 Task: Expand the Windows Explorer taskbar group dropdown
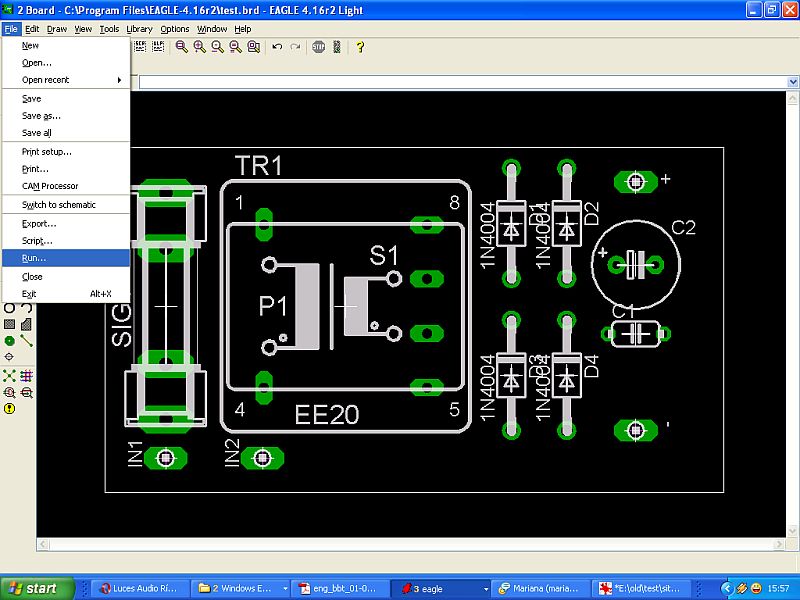tap(285, 589)
